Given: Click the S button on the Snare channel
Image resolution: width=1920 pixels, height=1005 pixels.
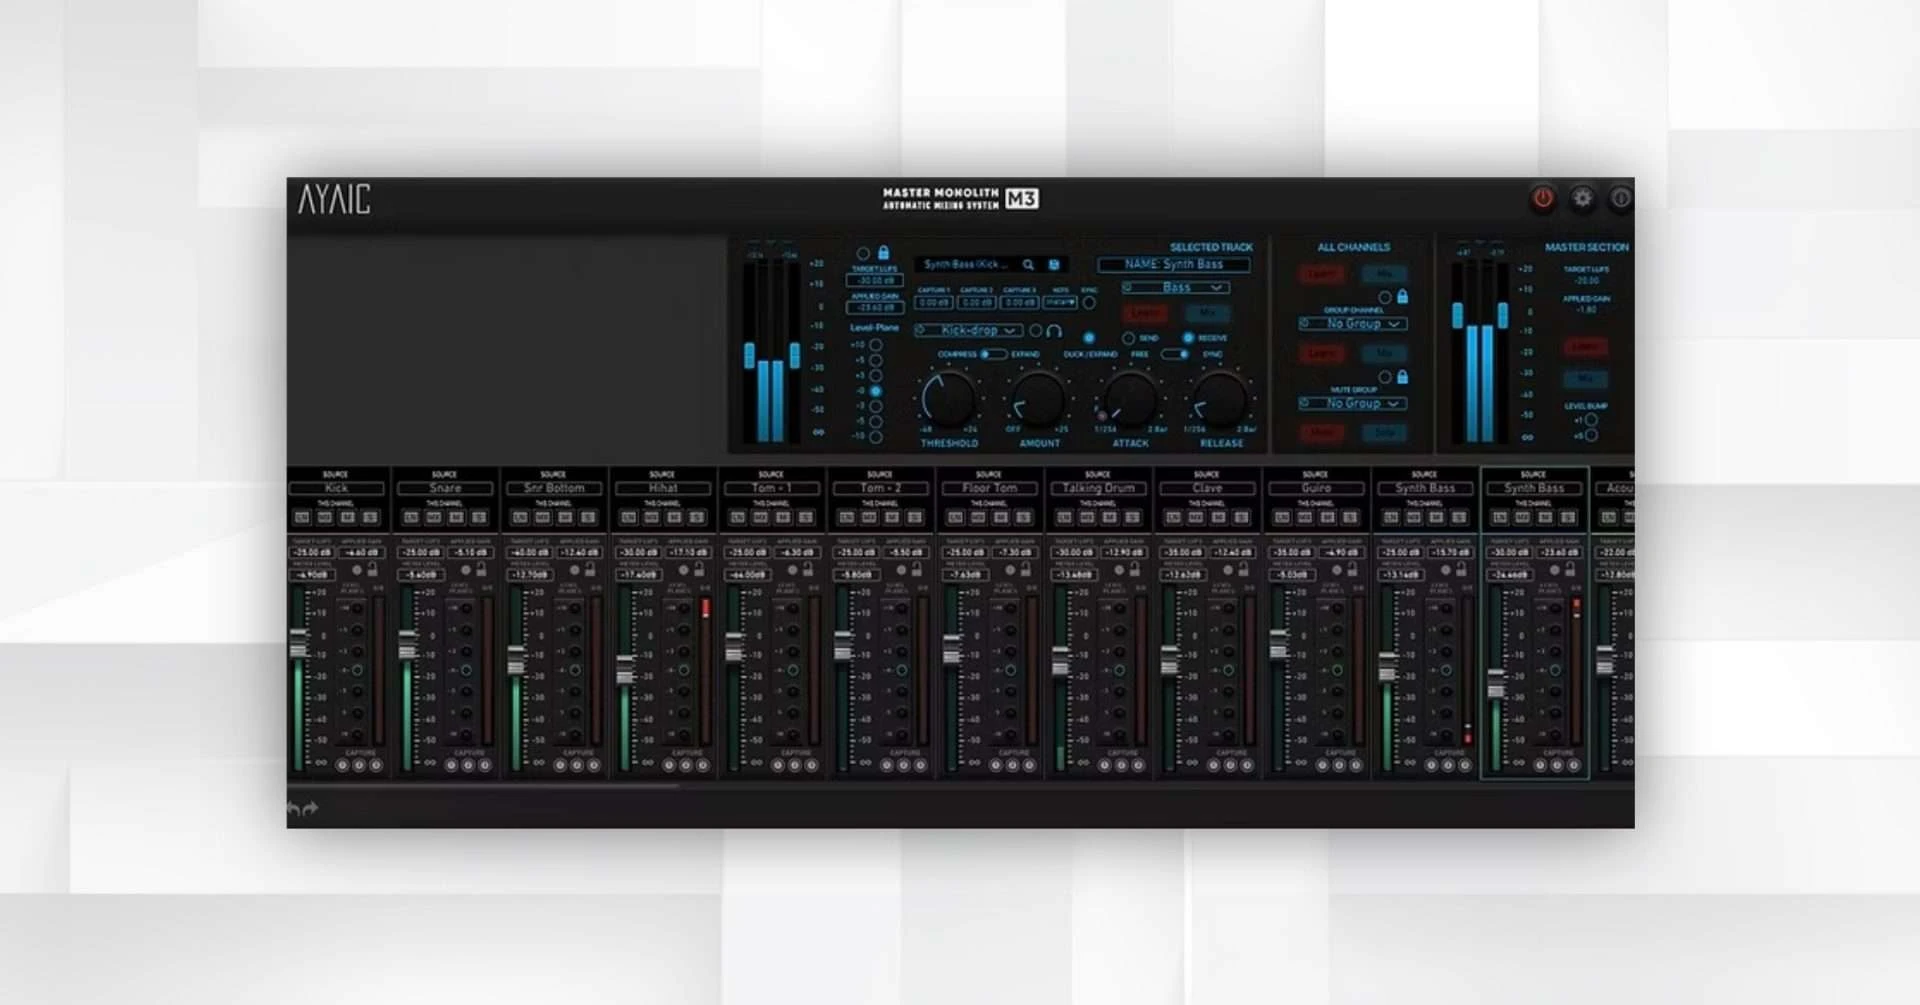Looking at the screenshot, I should [480, 517].
